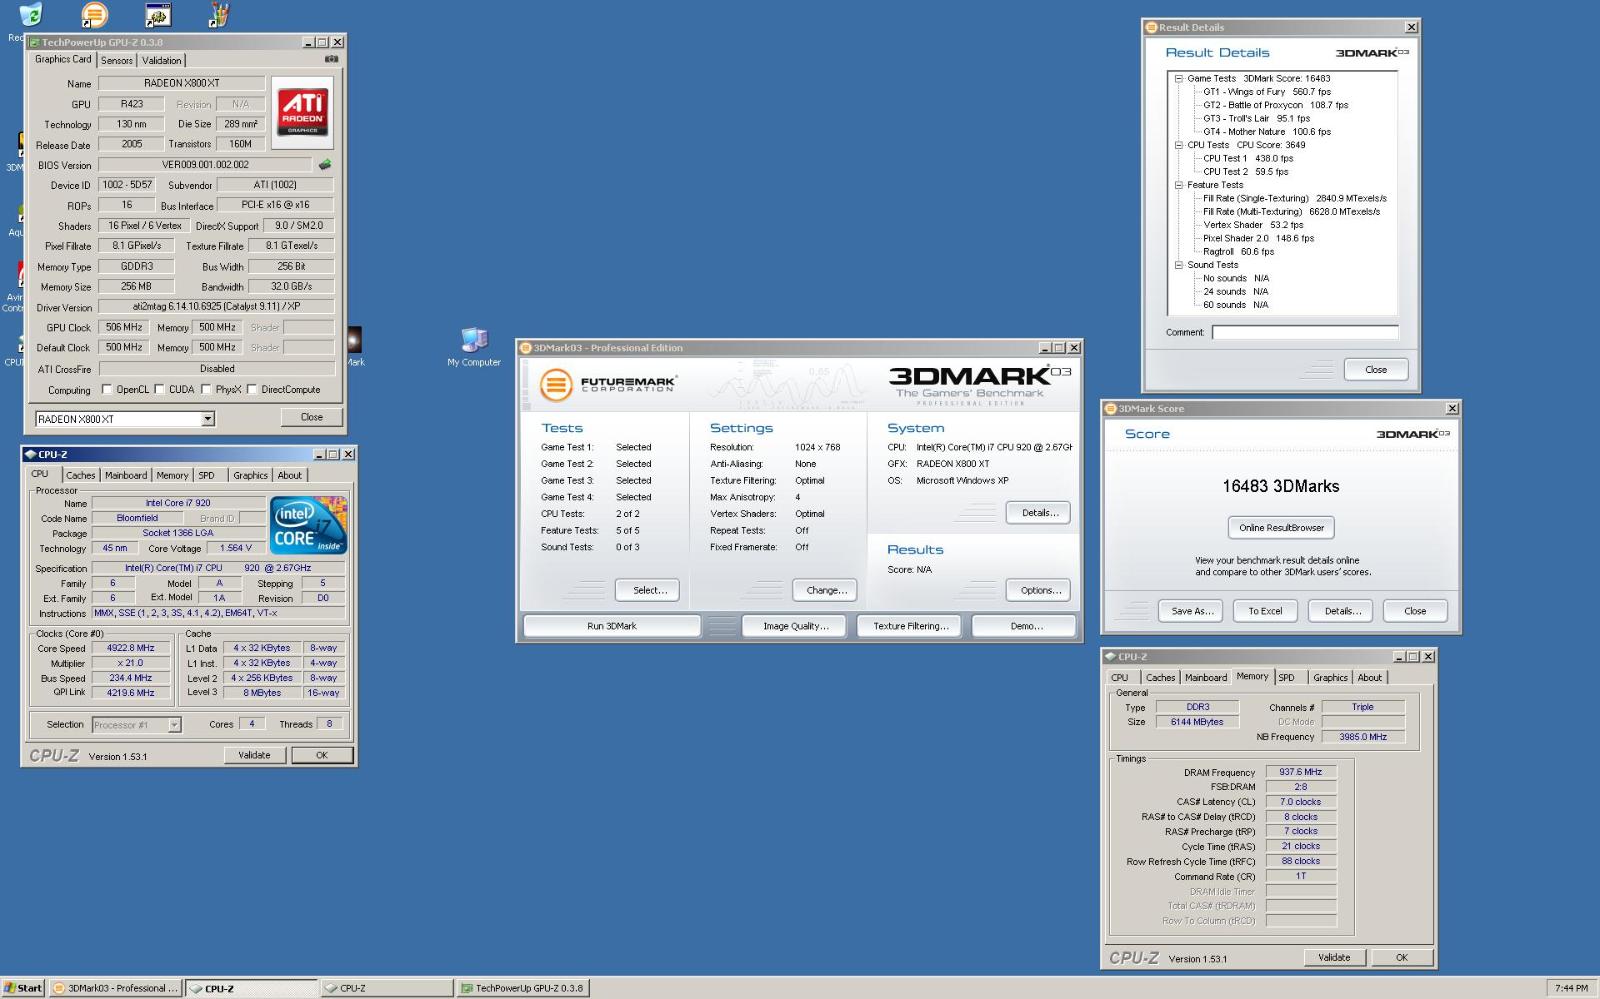
Task: Open My Computer desktop icon
Action: (x=474, y=348)
